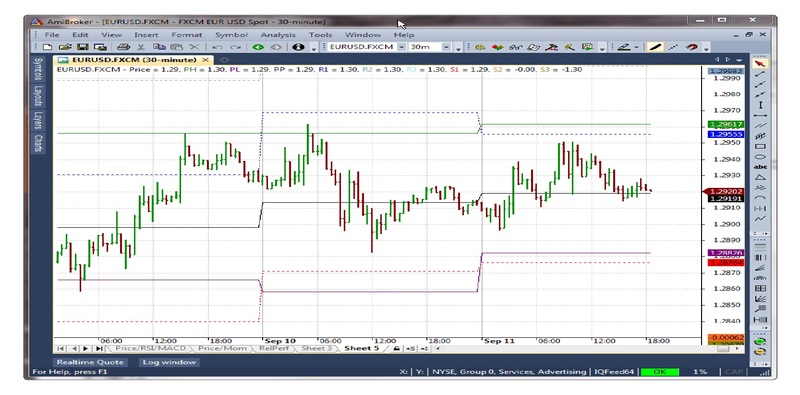Open the Symbols side panel tab
800x395 pixels.
point(38,69)
